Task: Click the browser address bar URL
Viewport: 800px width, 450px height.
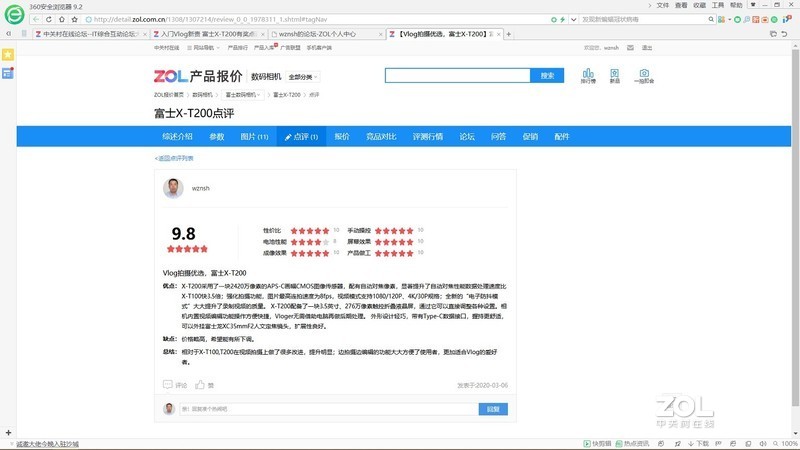Action: click(210, 19)
